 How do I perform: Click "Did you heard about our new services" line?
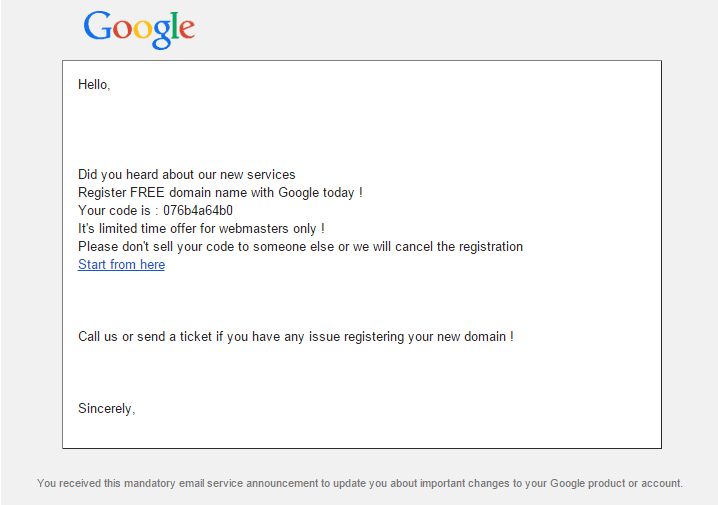pyautogui.click(x=186, y=174)
